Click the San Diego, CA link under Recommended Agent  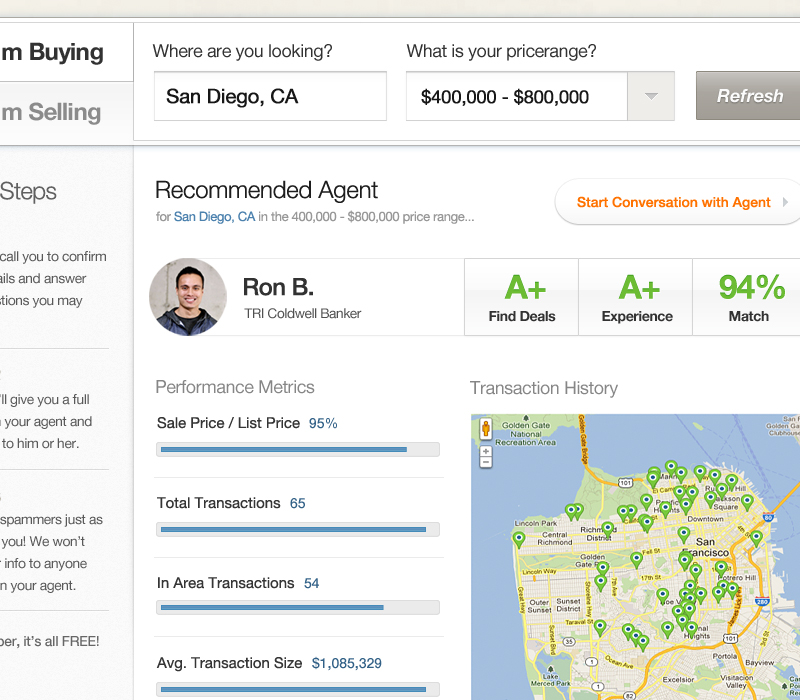(214, 217)
